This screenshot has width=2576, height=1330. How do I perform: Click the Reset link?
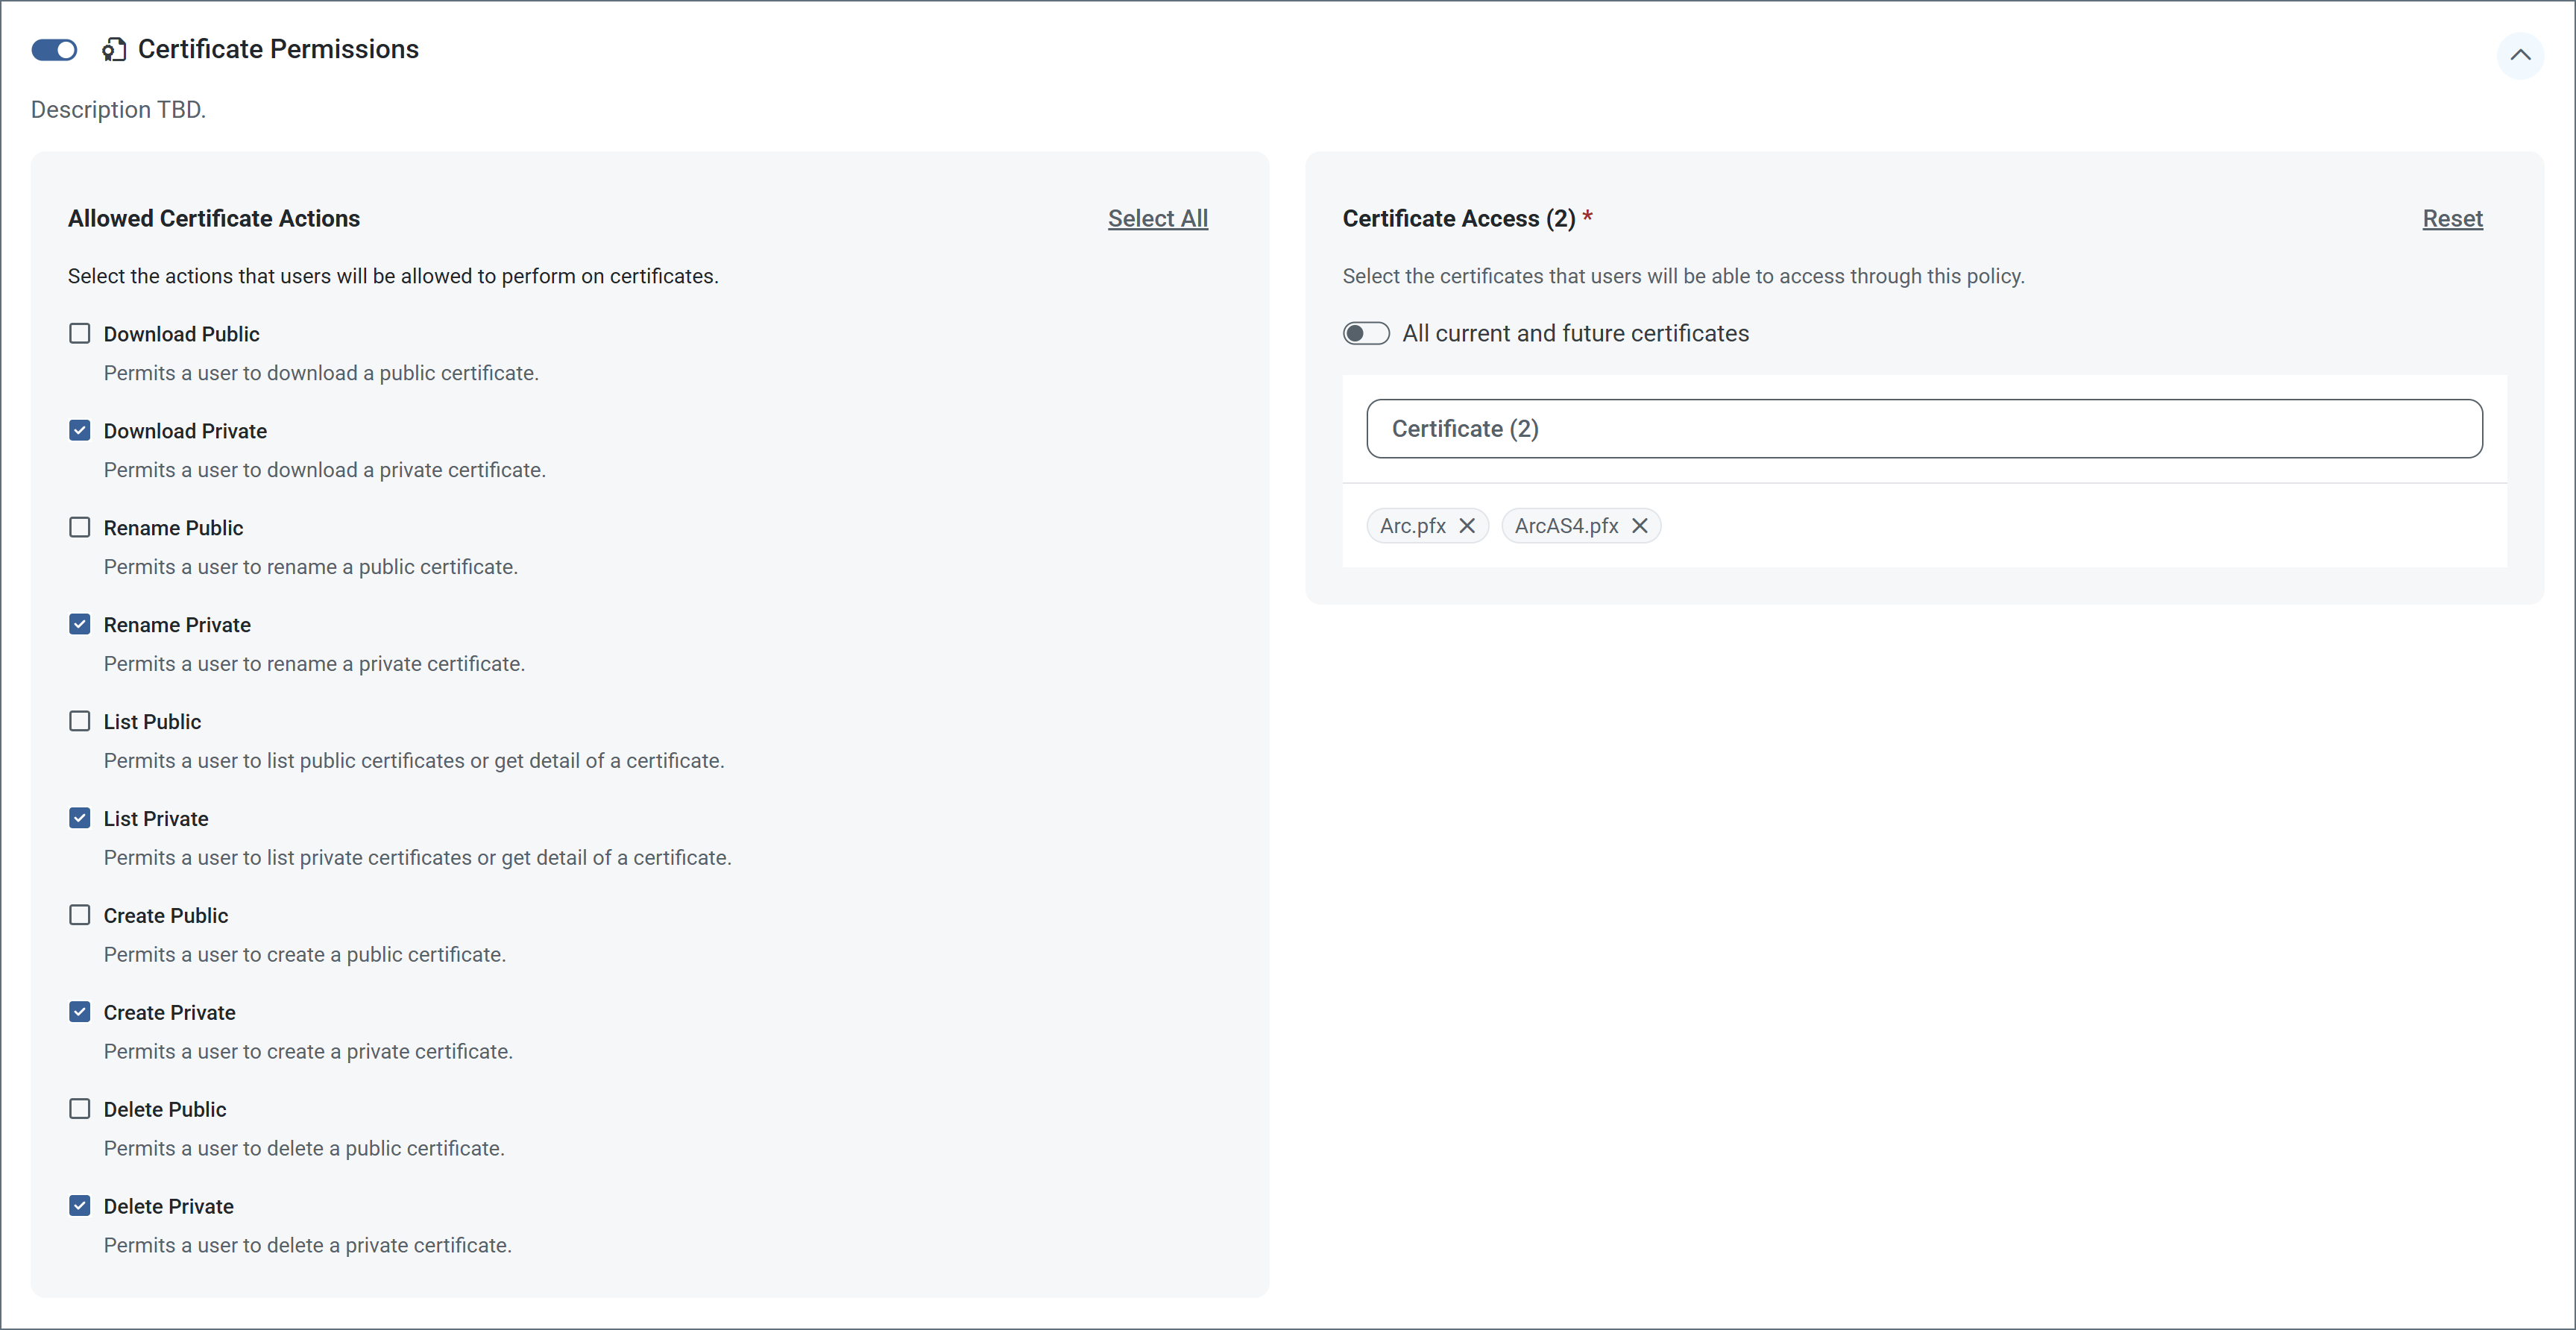click(2452, 218)
